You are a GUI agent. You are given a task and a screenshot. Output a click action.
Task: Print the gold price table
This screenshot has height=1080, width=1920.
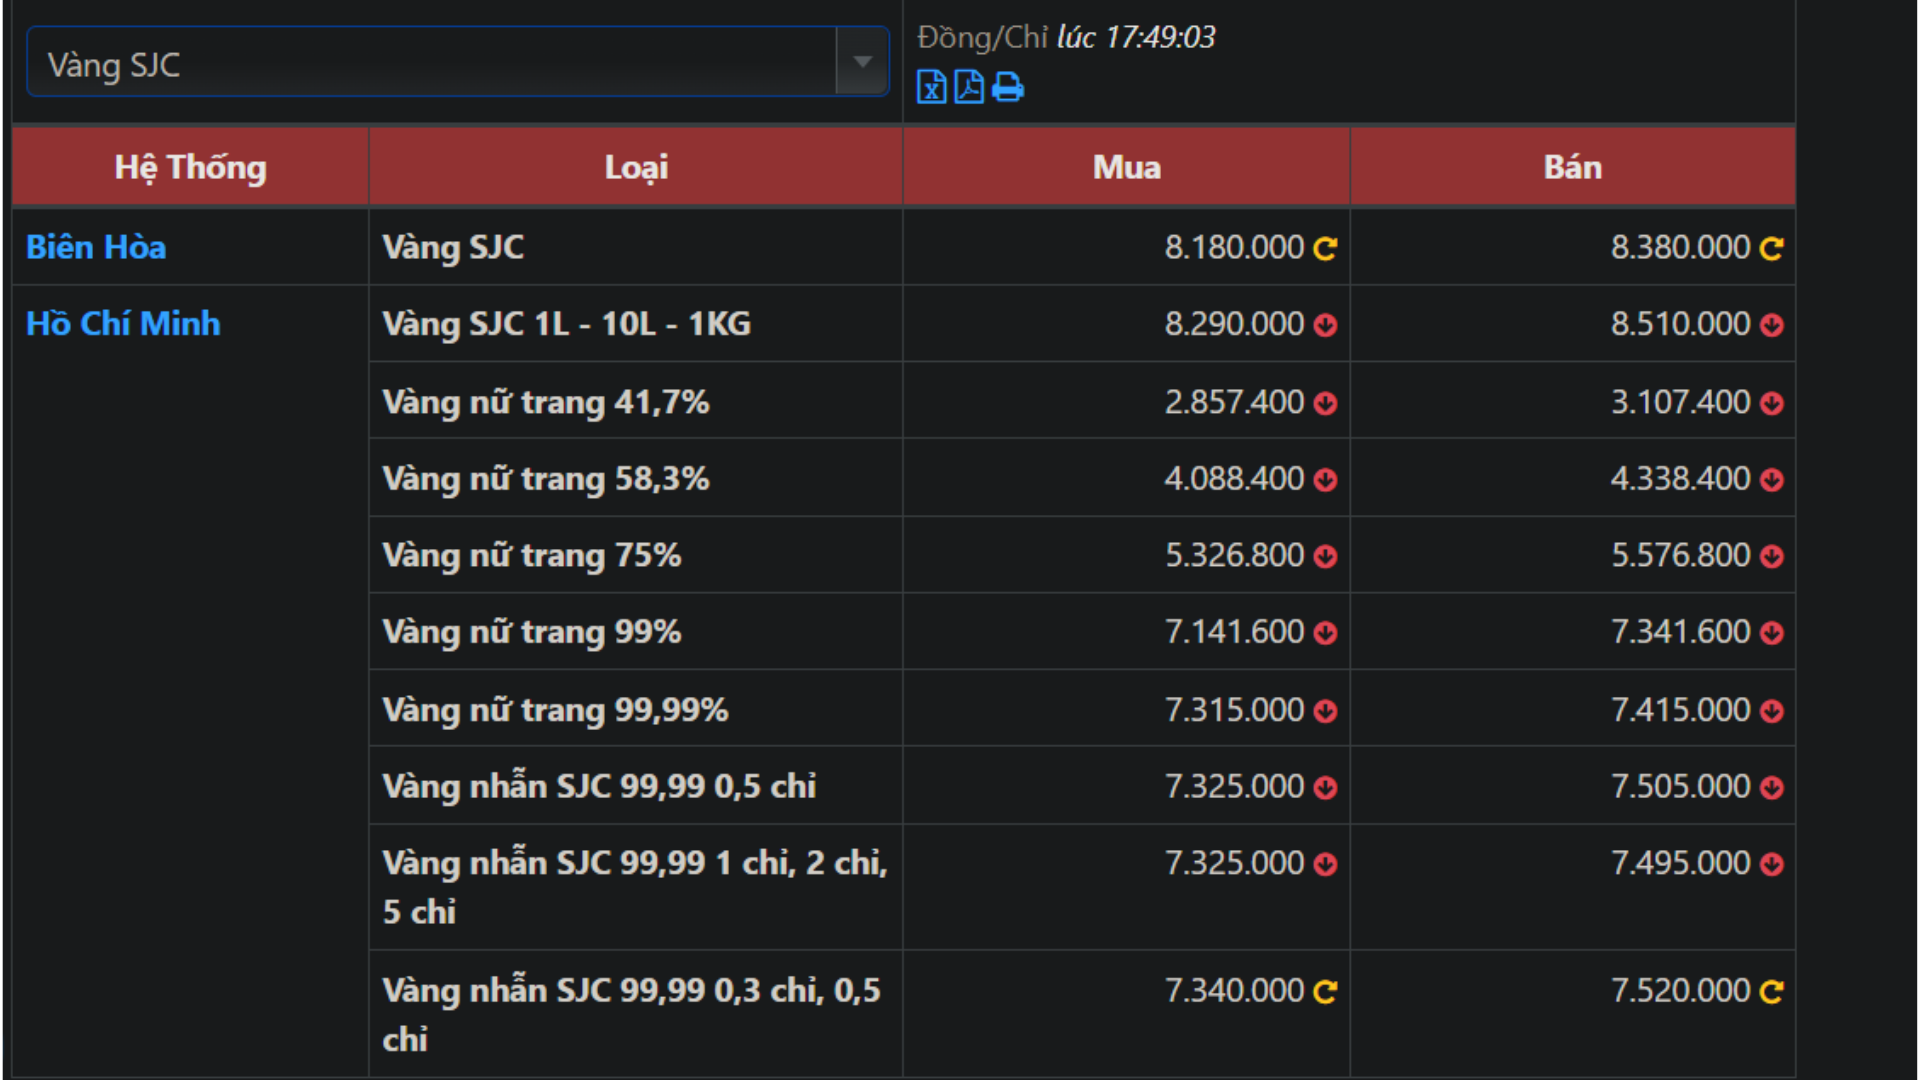1008,87
